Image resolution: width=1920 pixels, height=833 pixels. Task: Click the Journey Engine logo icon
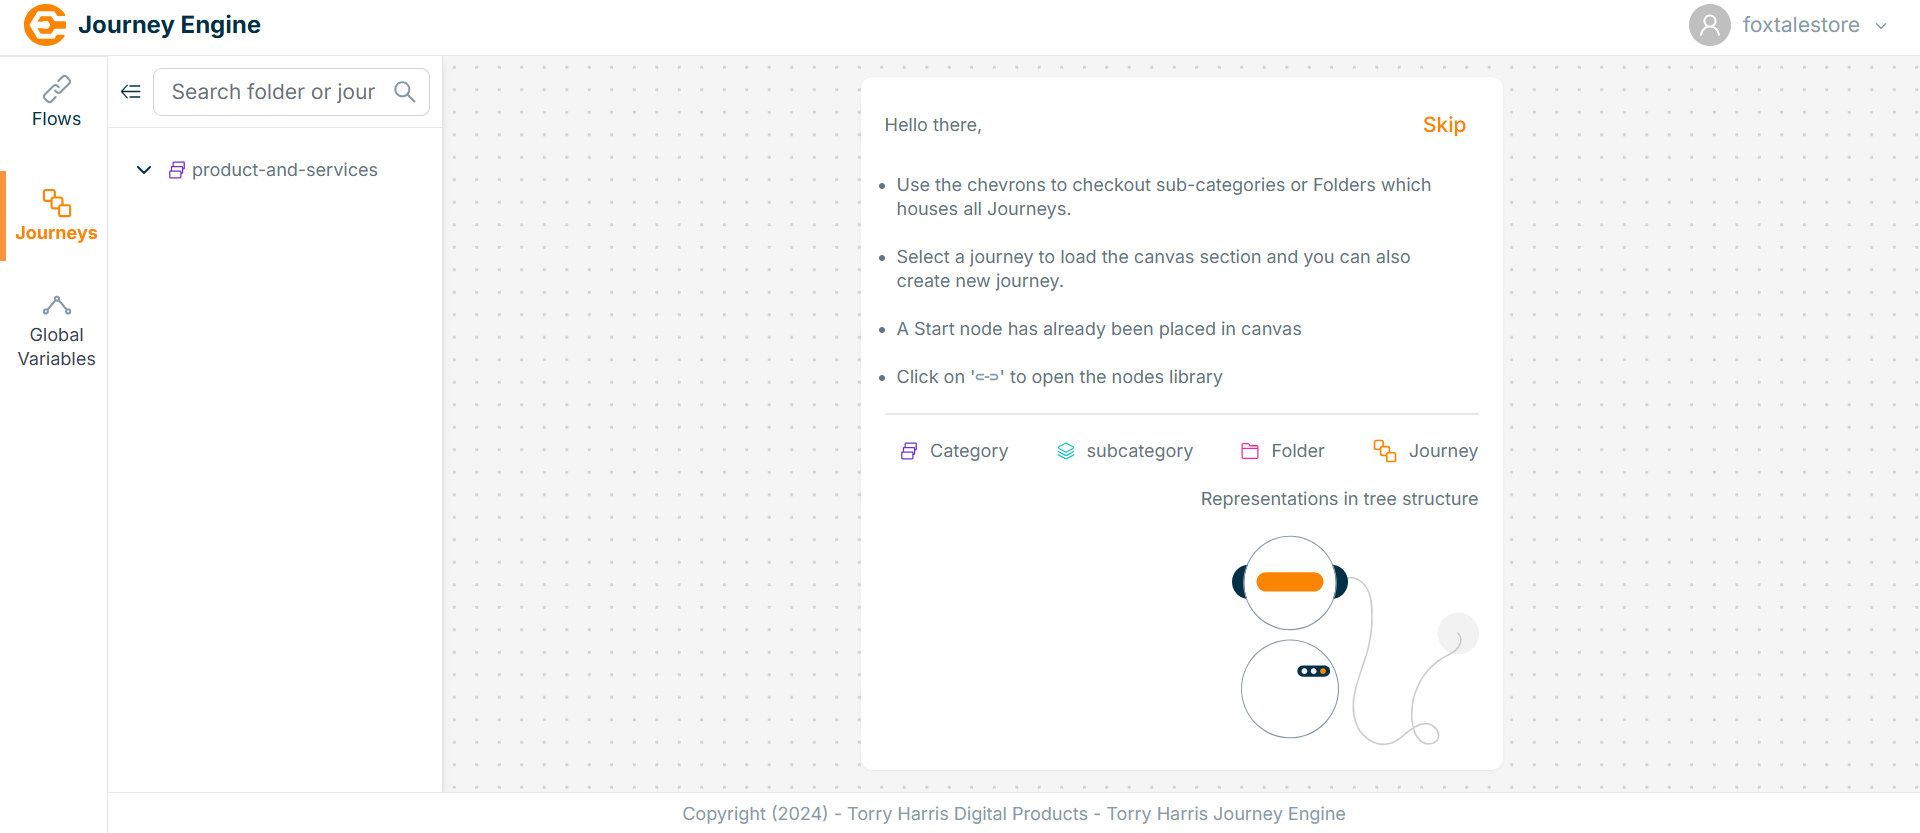pos(45,25)
